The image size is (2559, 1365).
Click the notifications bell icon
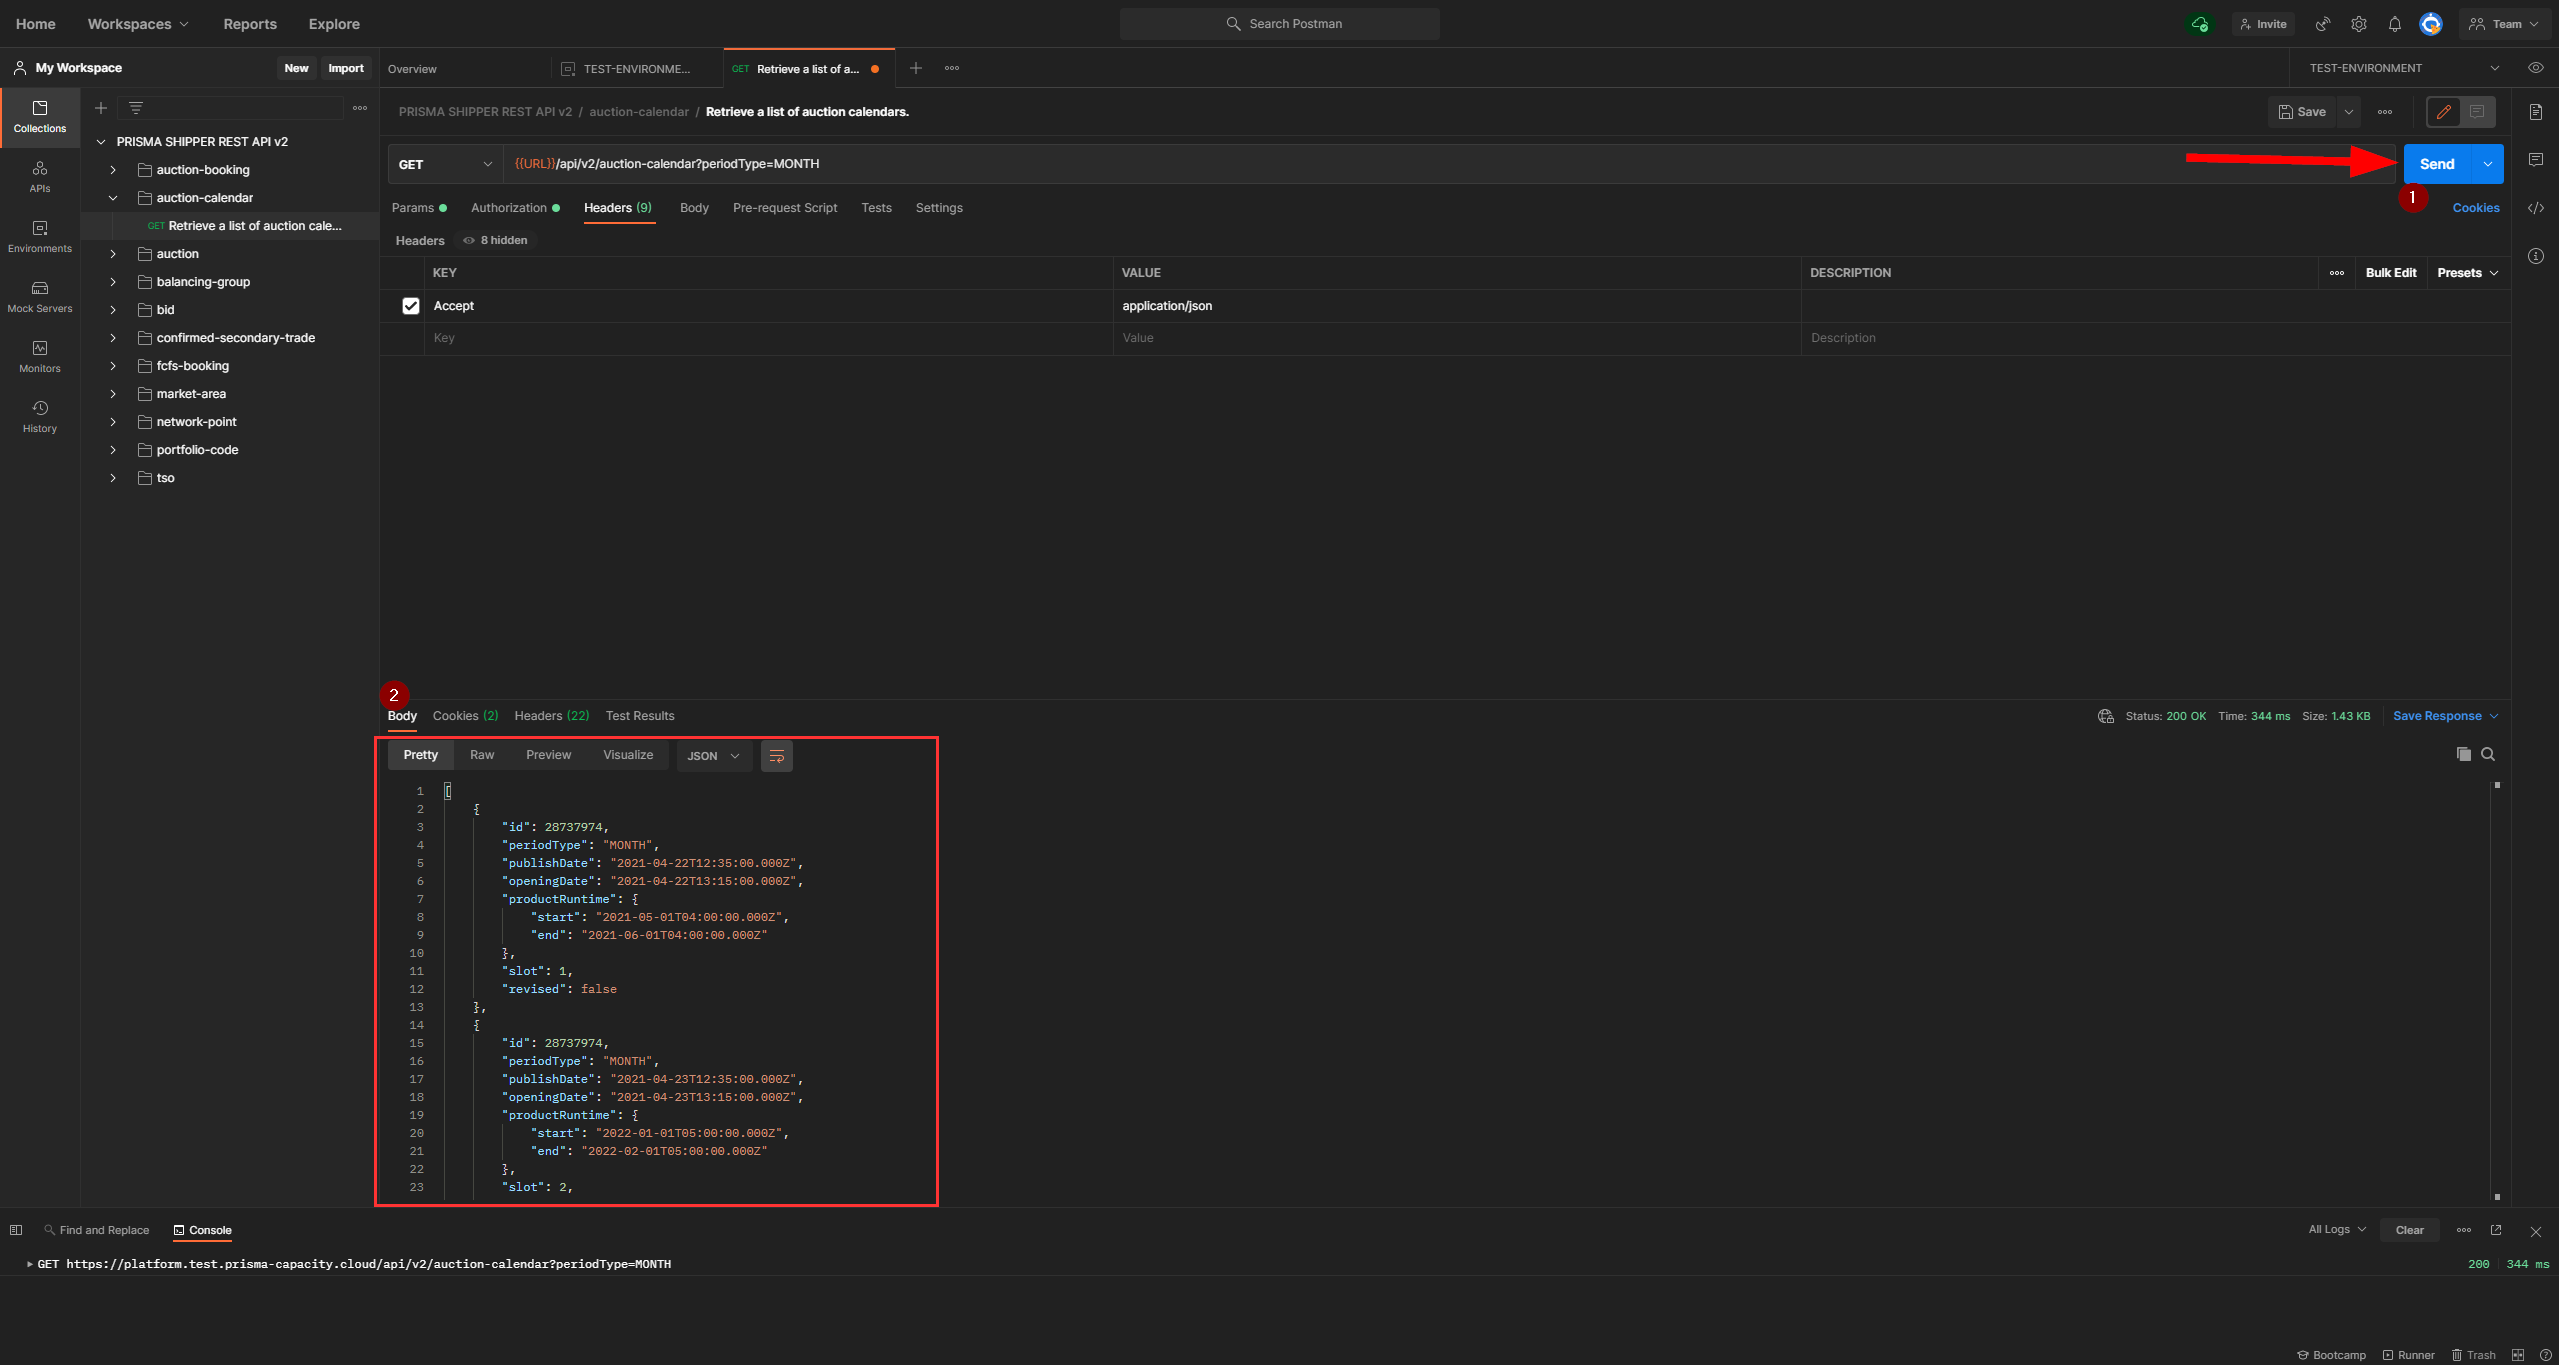pyautogui.click(x=2394, y=24)
